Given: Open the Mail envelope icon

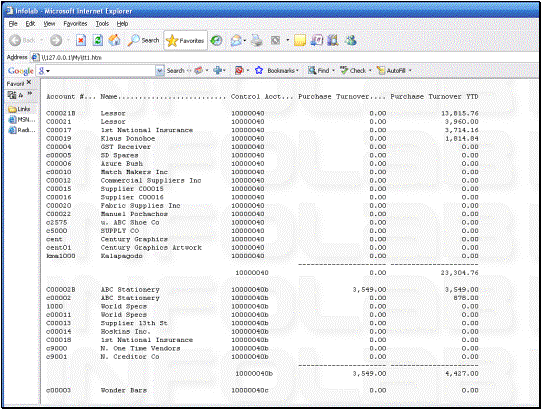Looking at the screenshot, I should tap(236, 41).
